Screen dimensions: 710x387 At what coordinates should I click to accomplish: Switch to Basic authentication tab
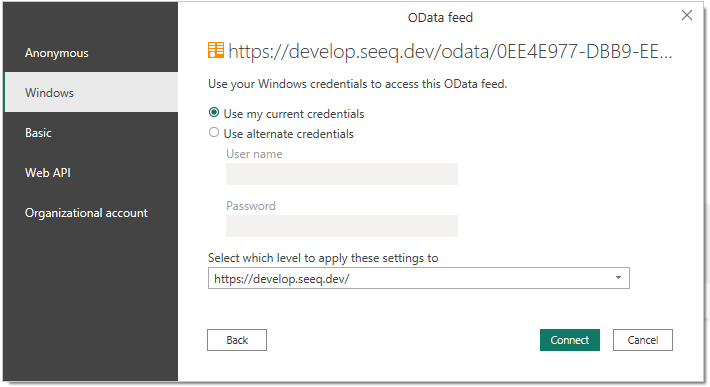[91, 133]
